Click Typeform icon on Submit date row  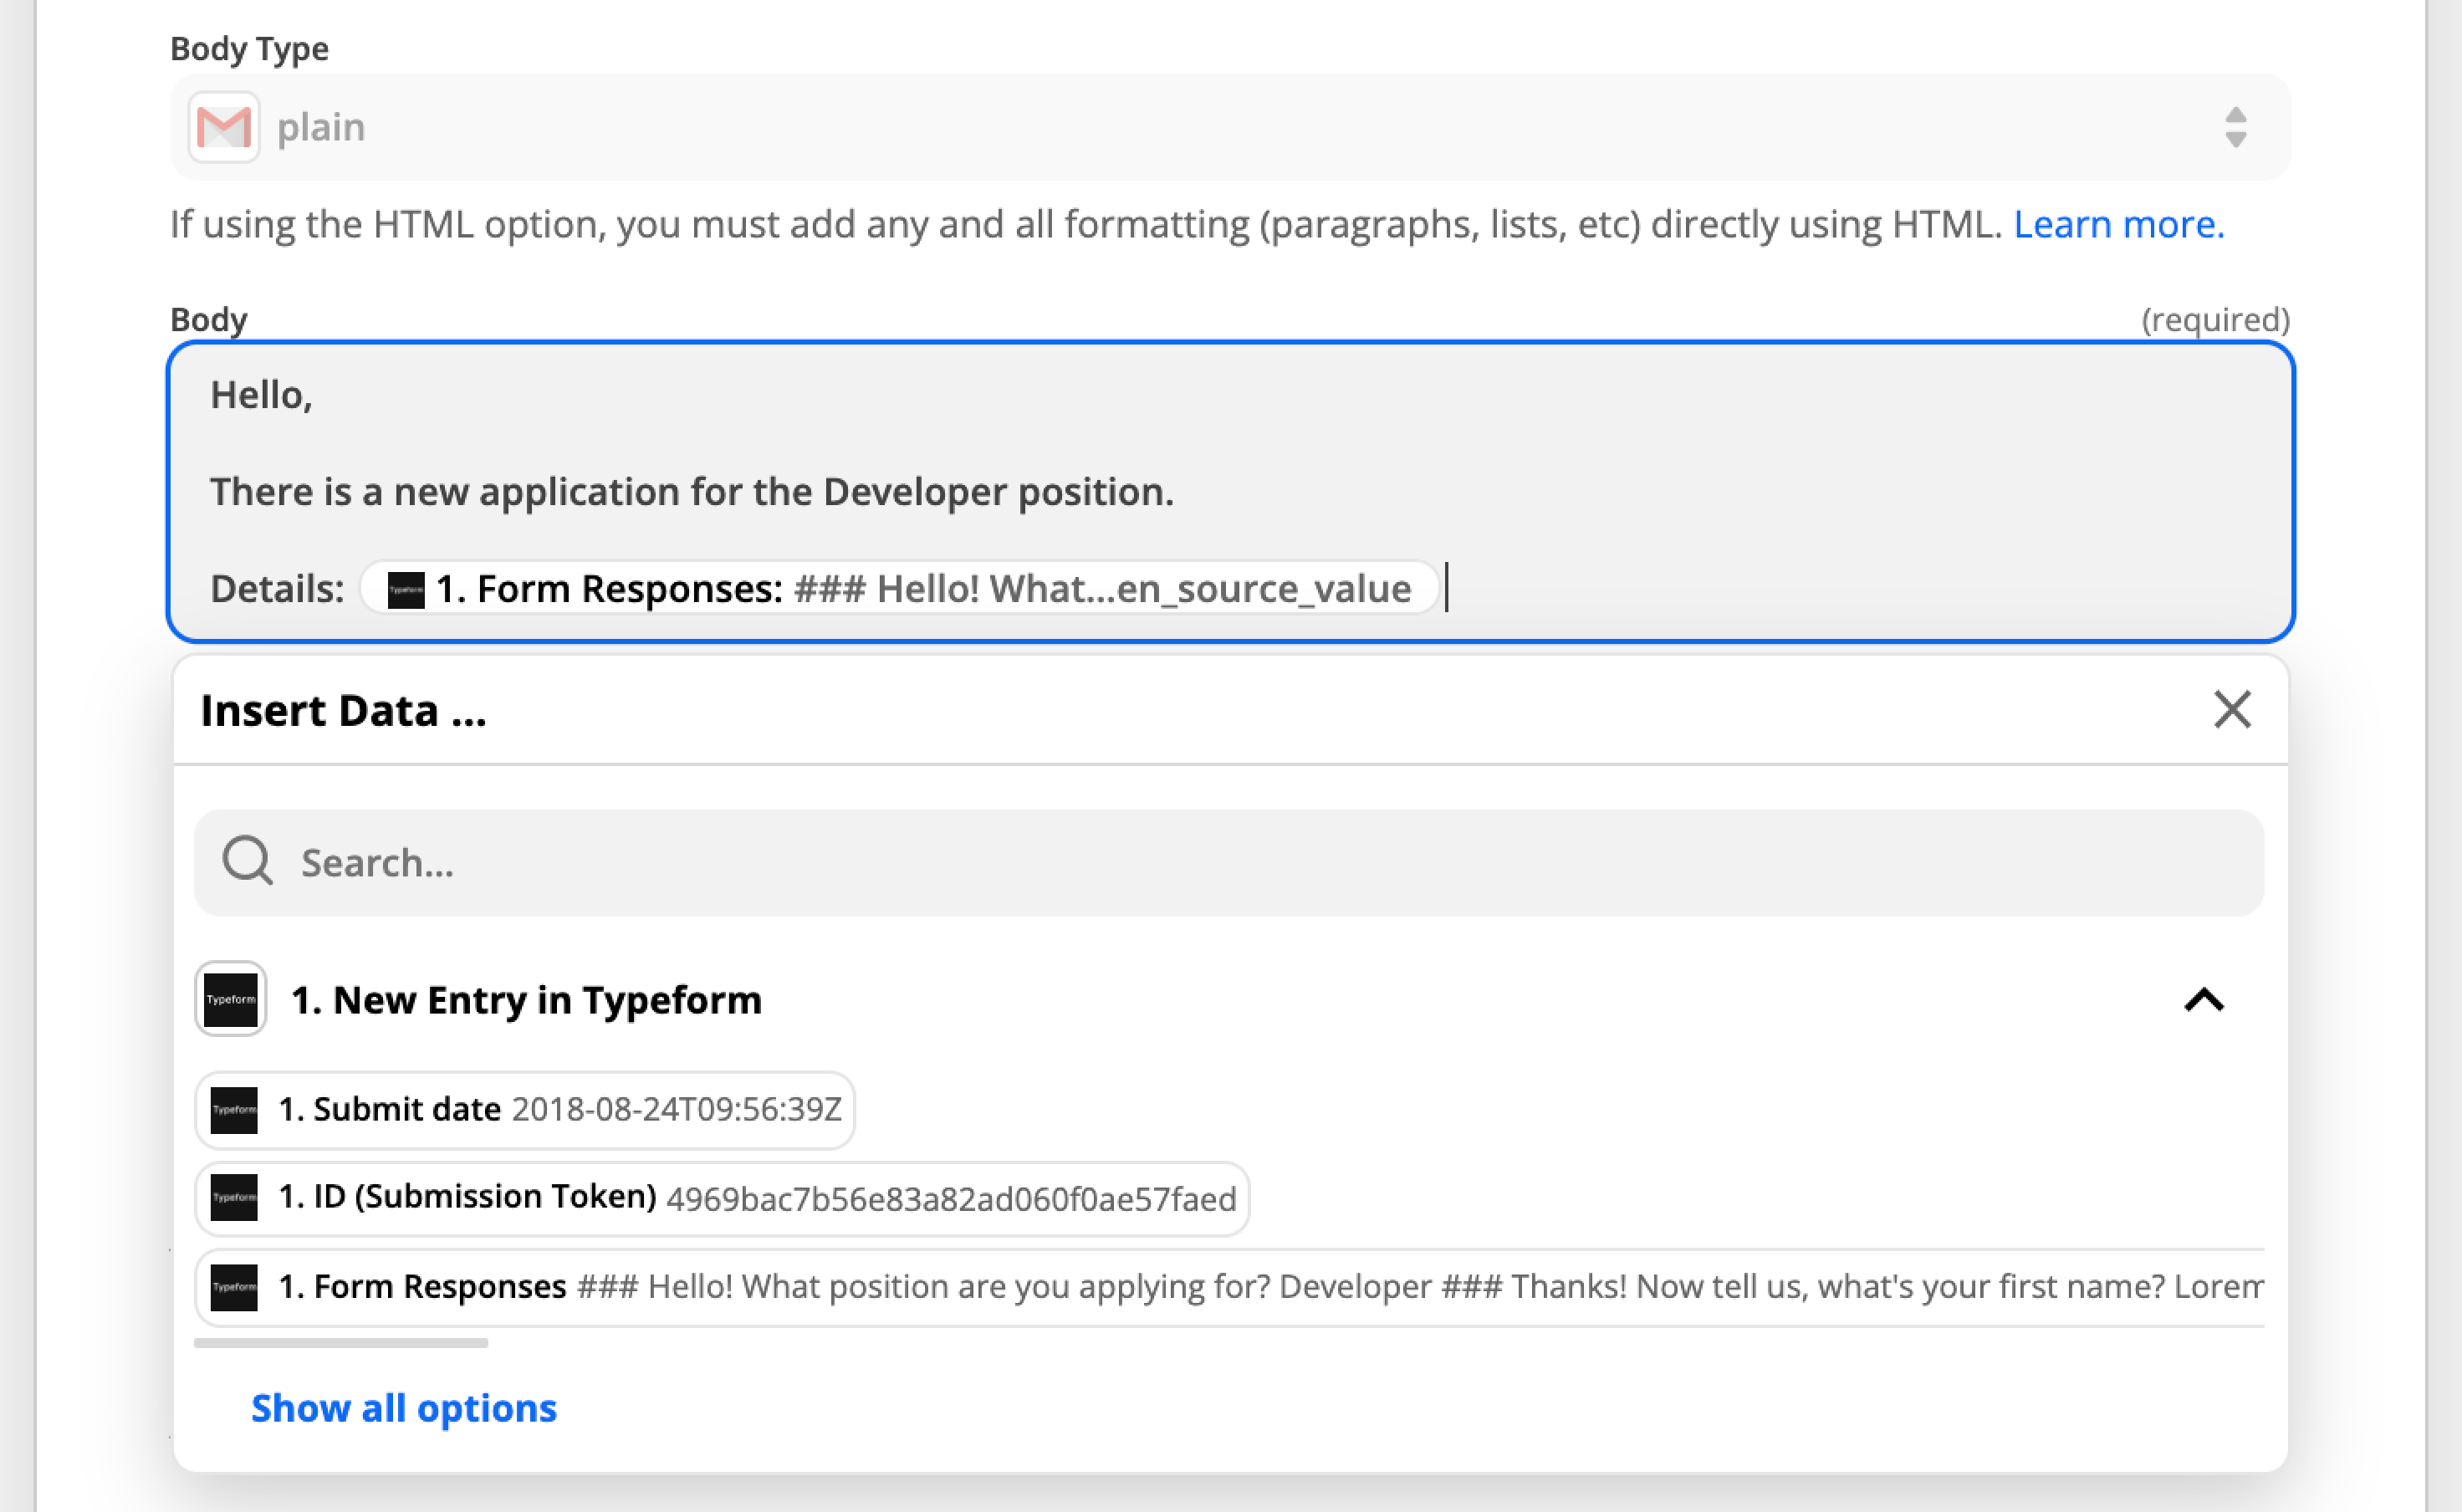click(x=234, y=1110)
